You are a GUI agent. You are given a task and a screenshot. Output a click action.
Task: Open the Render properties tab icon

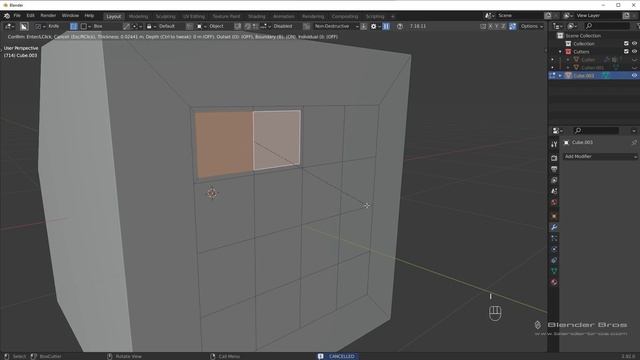click(x=554, y=158)
